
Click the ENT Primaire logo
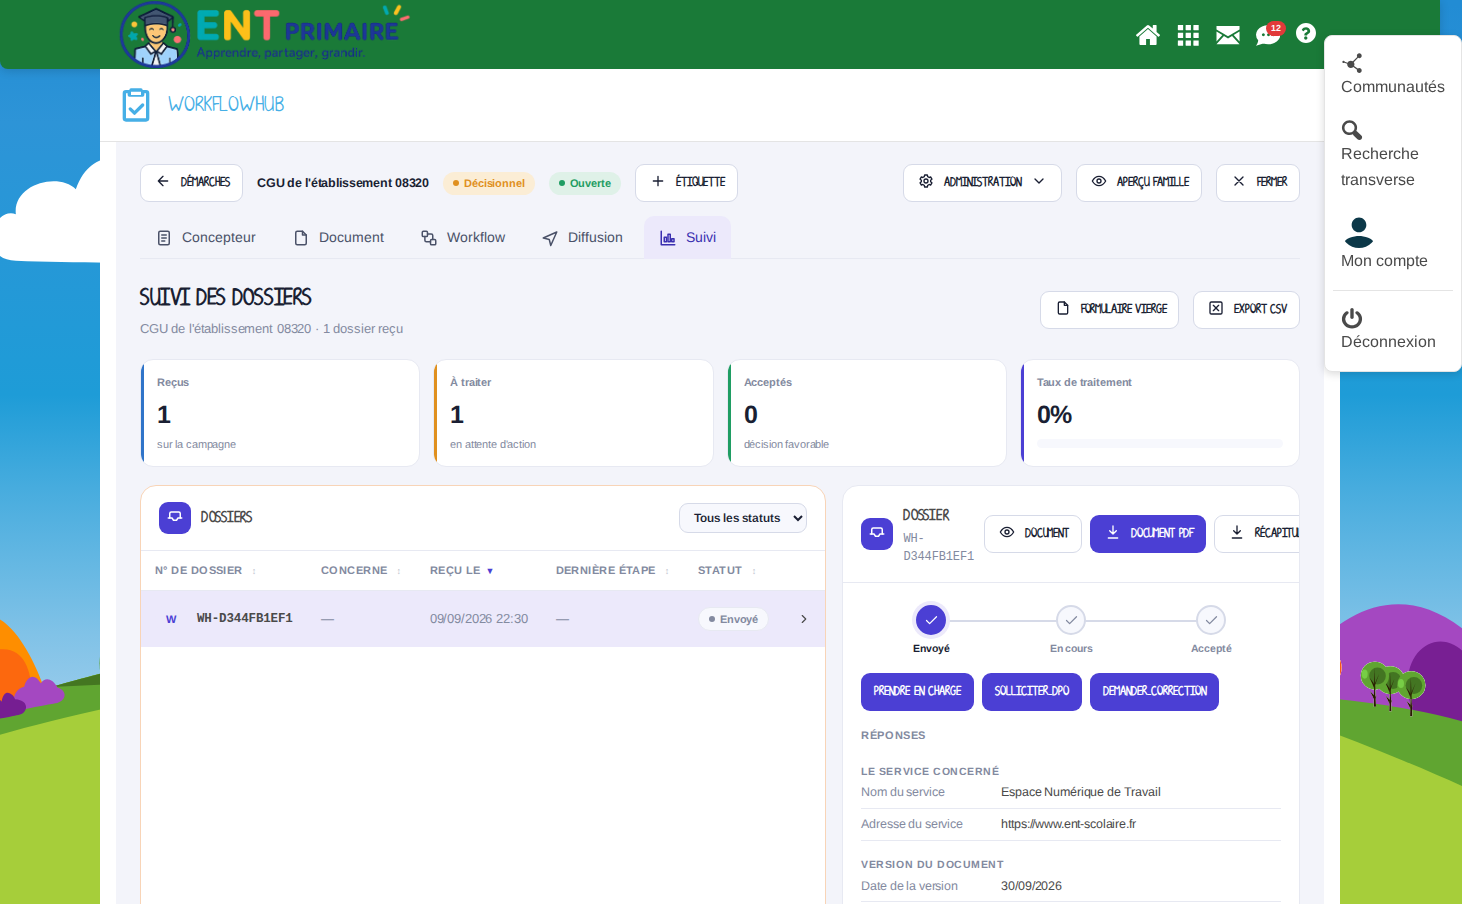(x=264, y=34)
